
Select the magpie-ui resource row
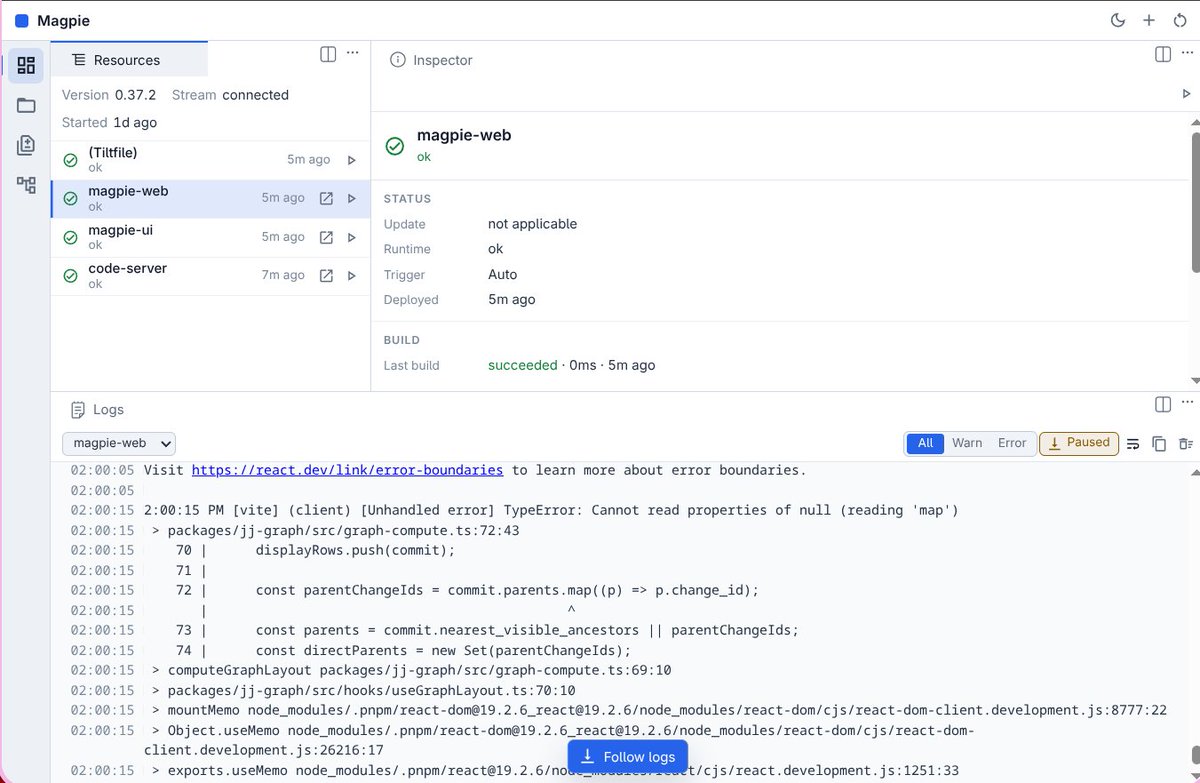tap(210, 237)
